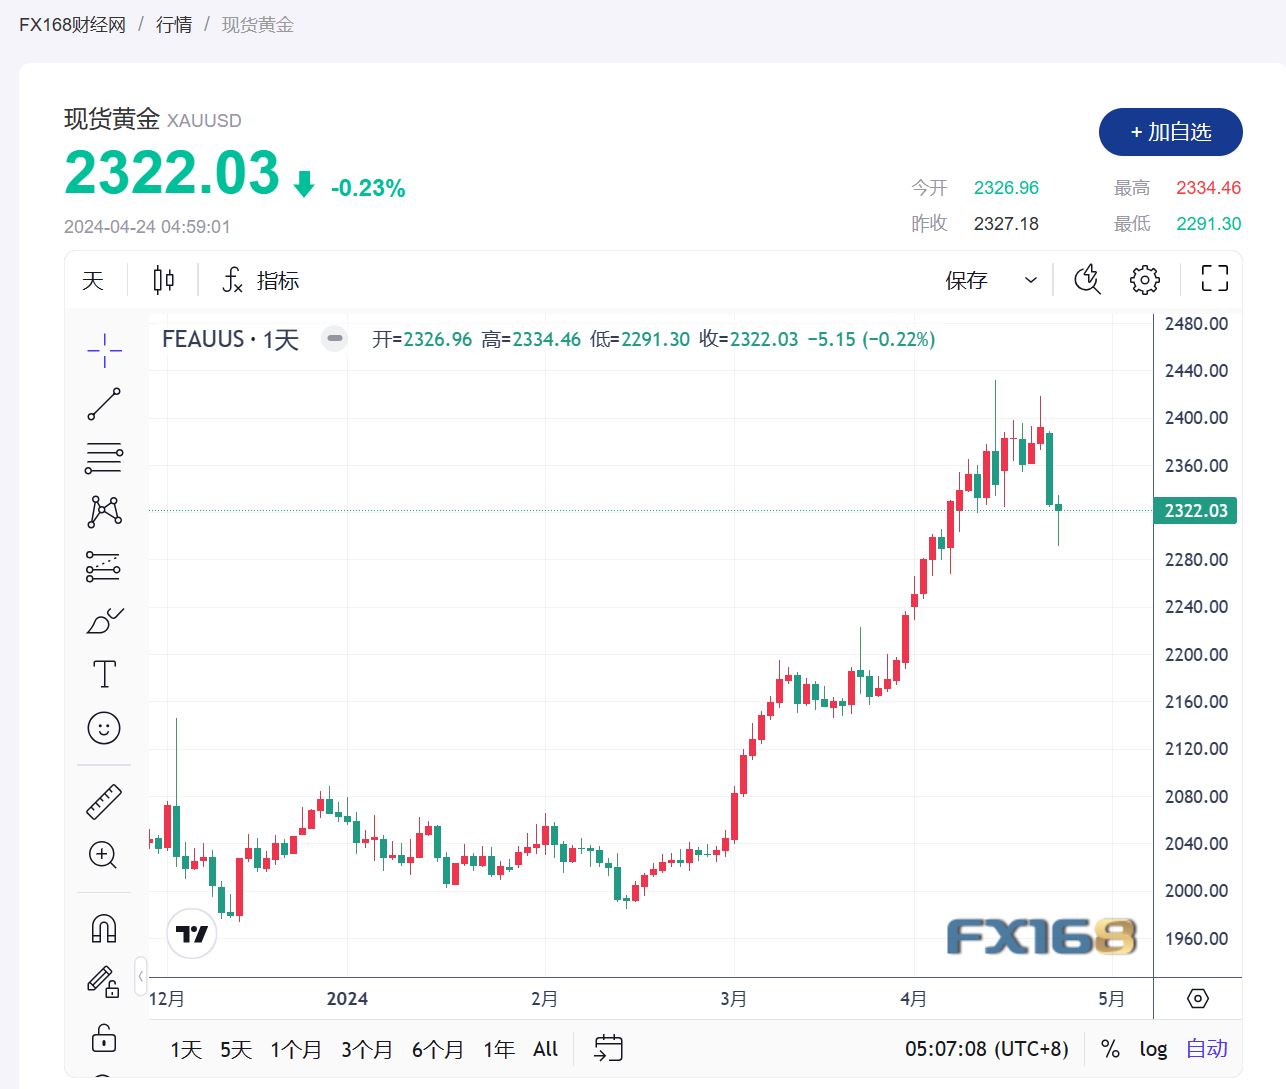Viewport: 1286px width, 1089px height.
Task: Change the 天 time interval
Action: click(x=93, y=280)
